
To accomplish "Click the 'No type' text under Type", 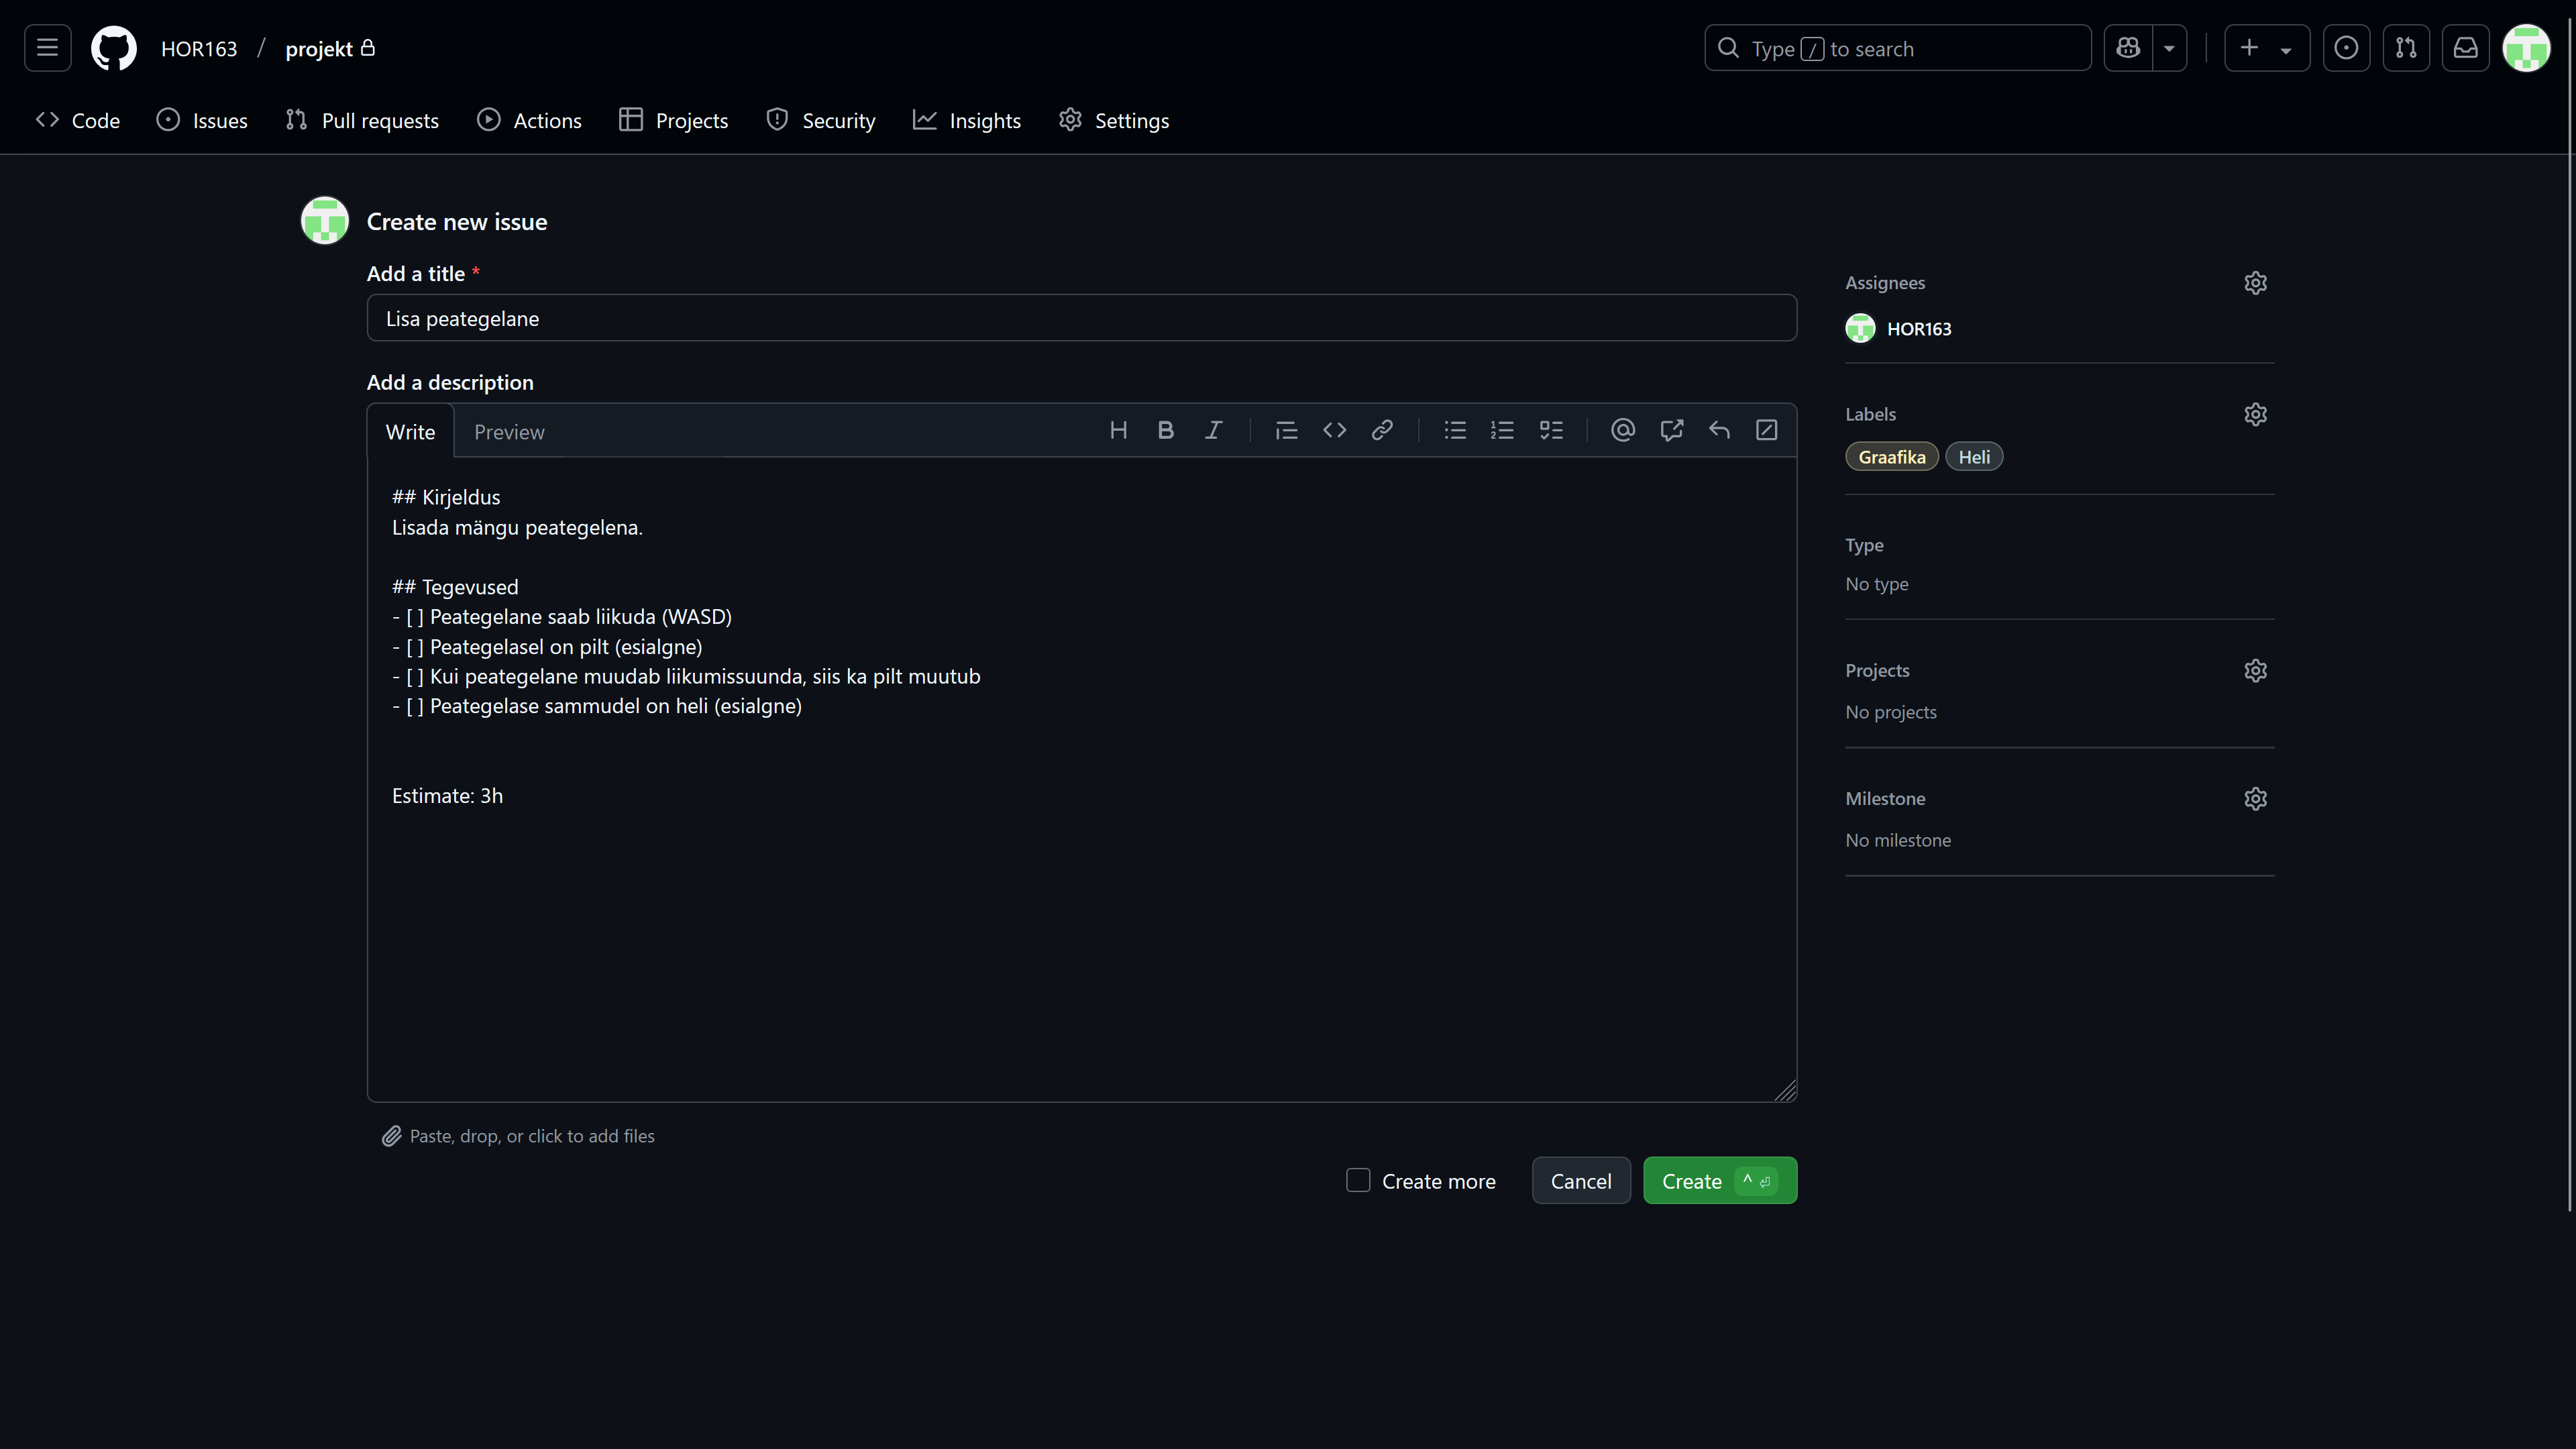I will [1877, 584].
